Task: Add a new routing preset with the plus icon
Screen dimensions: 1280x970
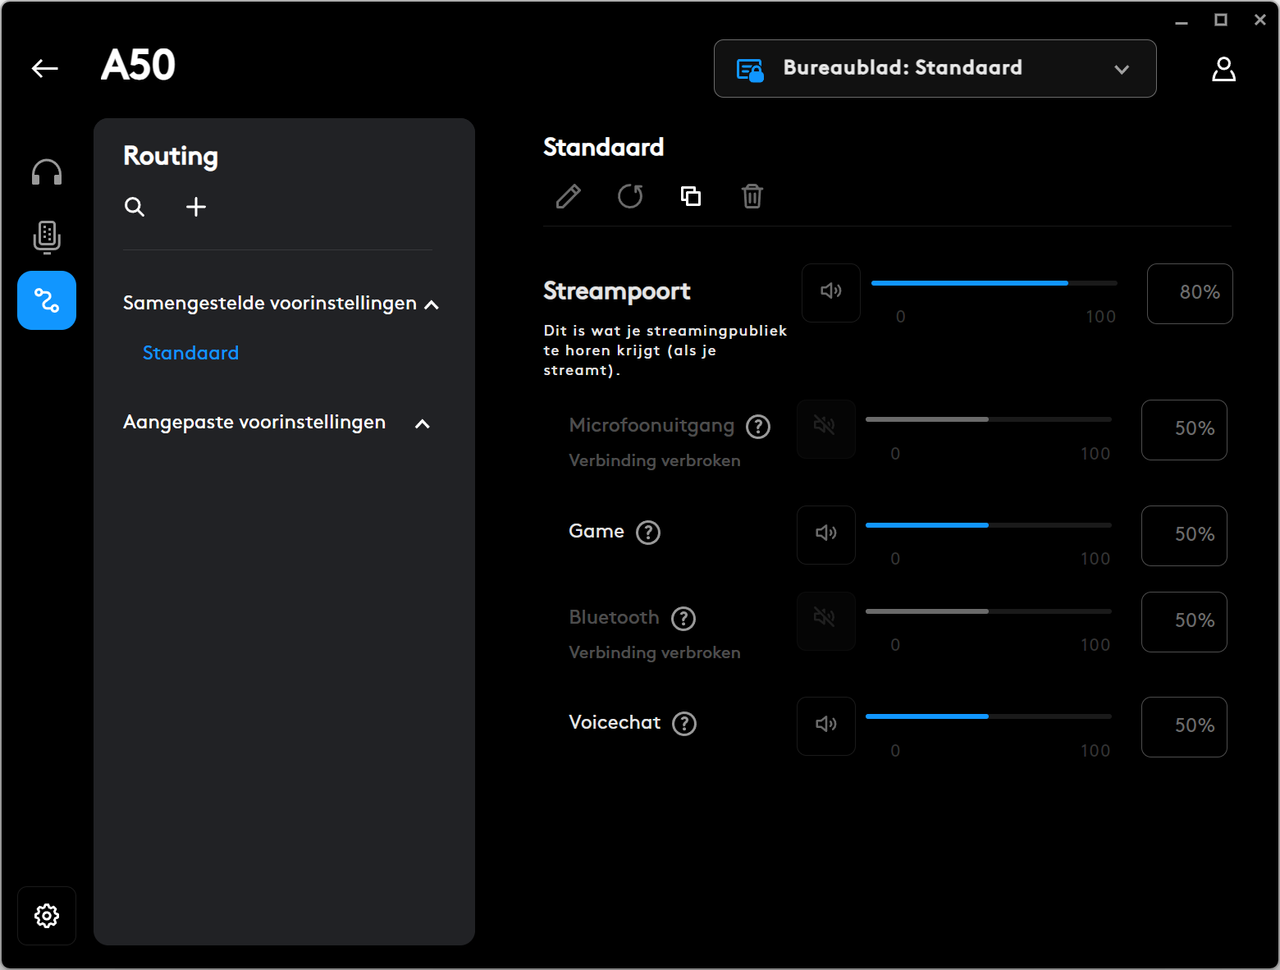Action: click(196, 207)
